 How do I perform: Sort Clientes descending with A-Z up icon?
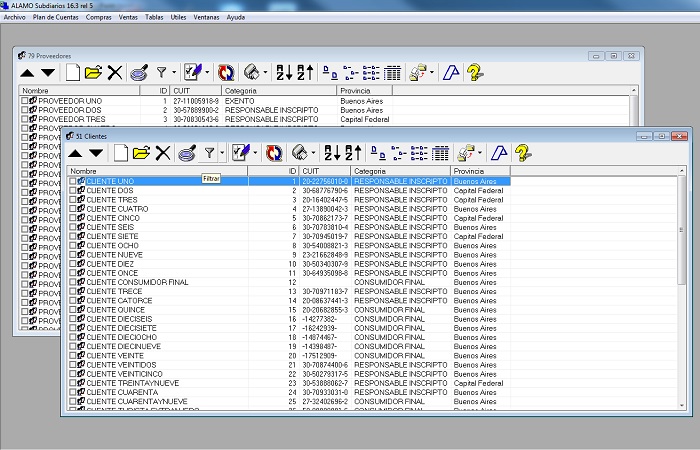point(353,153)
